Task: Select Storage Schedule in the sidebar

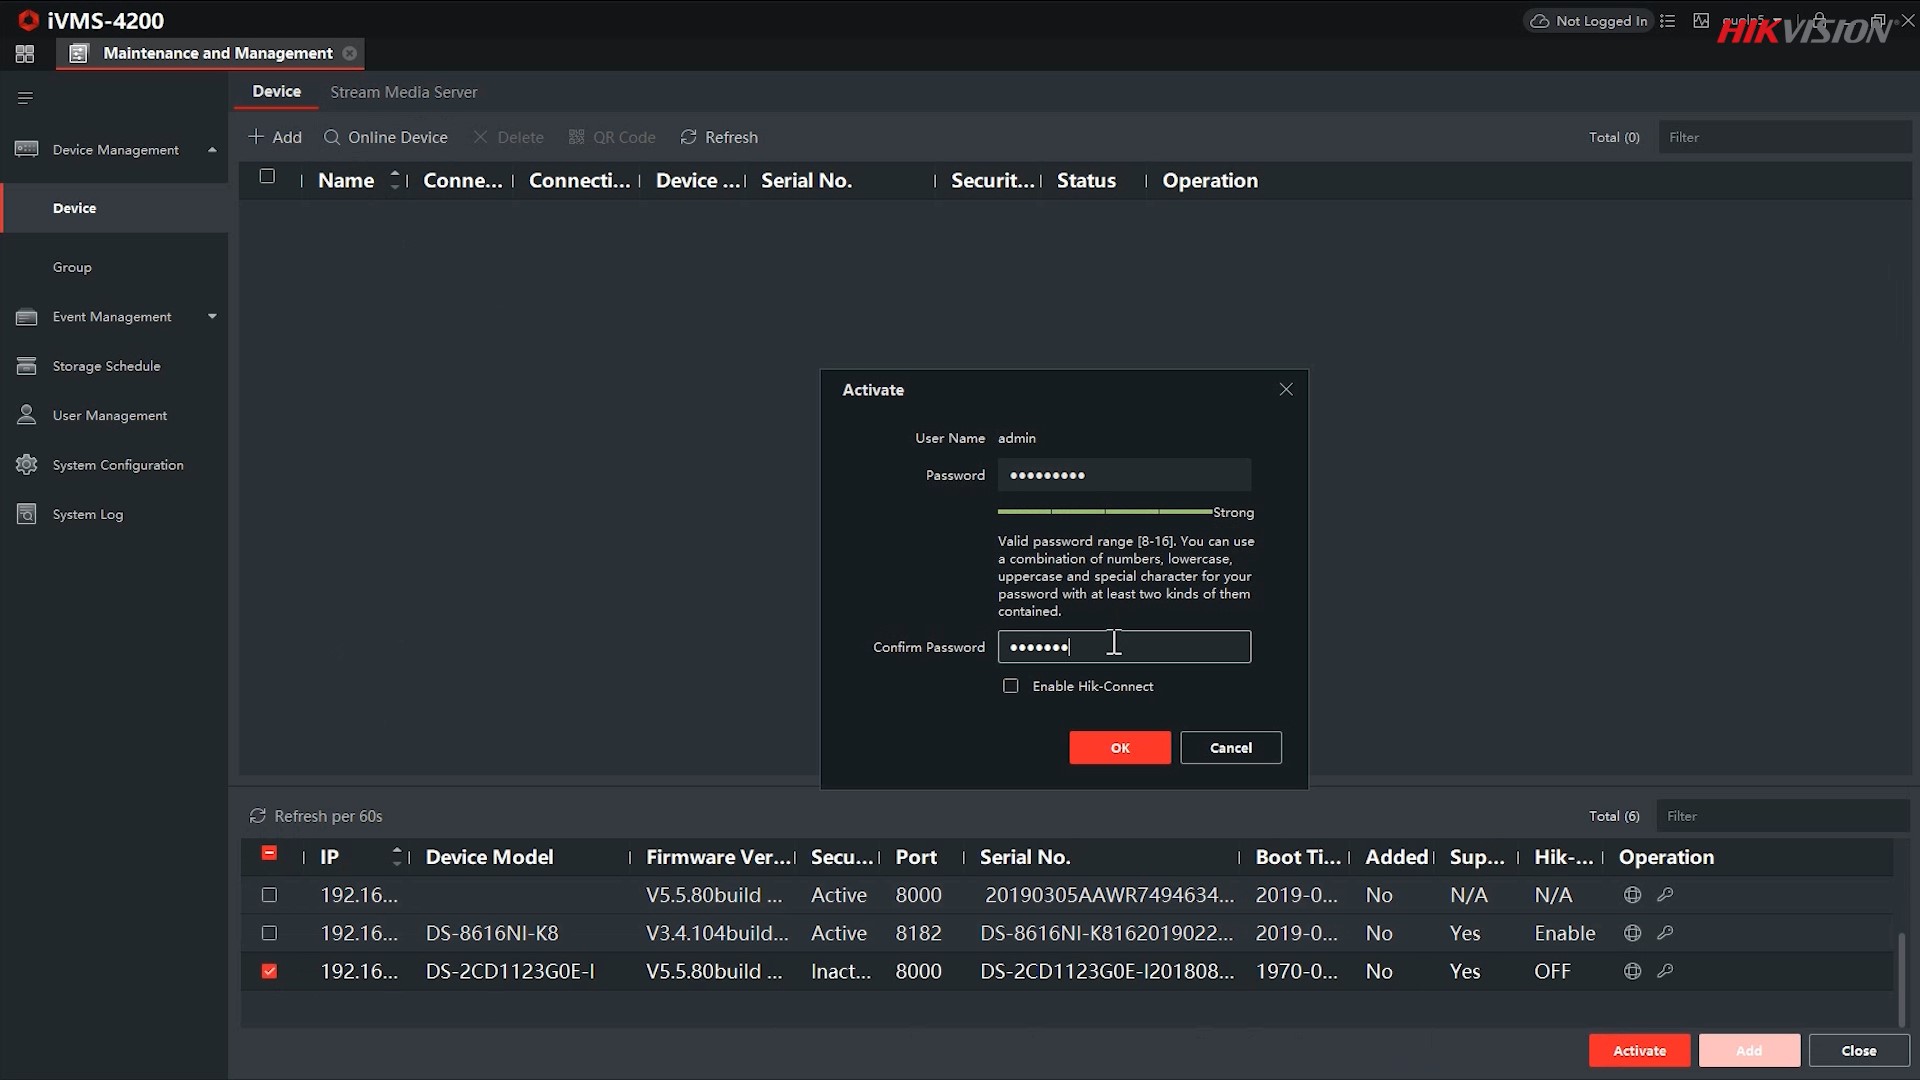Action: [106, 365]
